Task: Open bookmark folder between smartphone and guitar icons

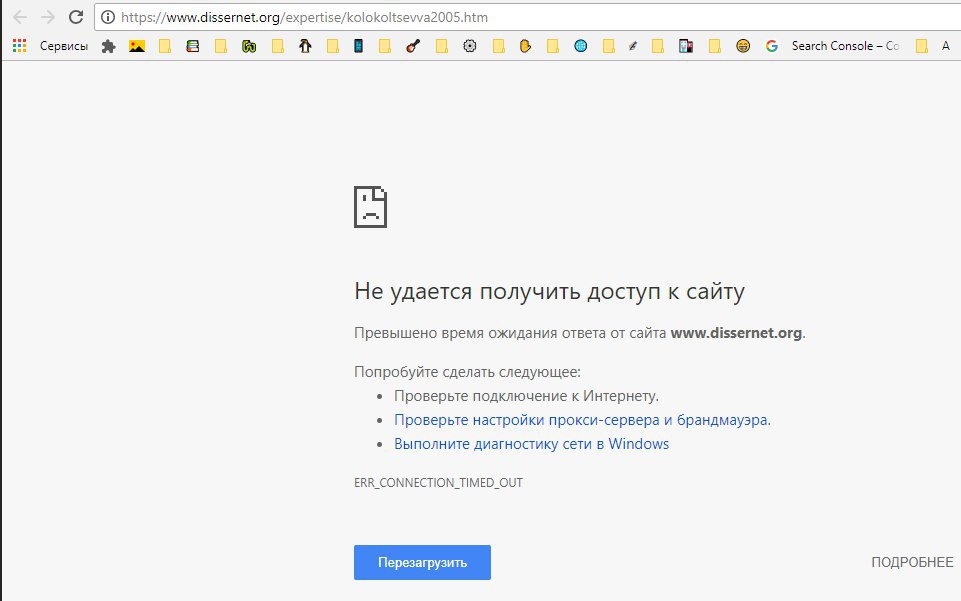Action: [x=385, y=46]
